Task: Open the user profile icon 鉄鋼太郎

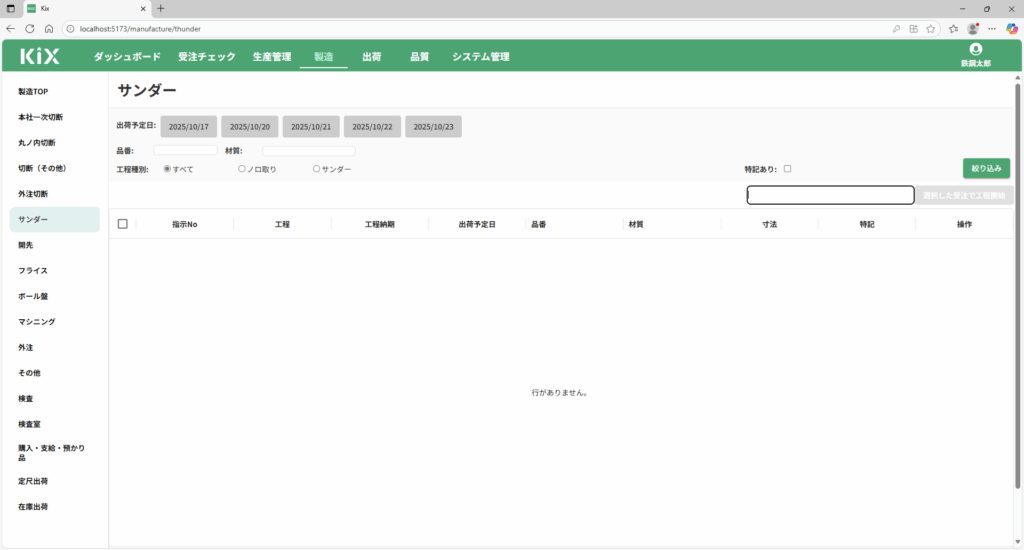Action: coord(975,50)
